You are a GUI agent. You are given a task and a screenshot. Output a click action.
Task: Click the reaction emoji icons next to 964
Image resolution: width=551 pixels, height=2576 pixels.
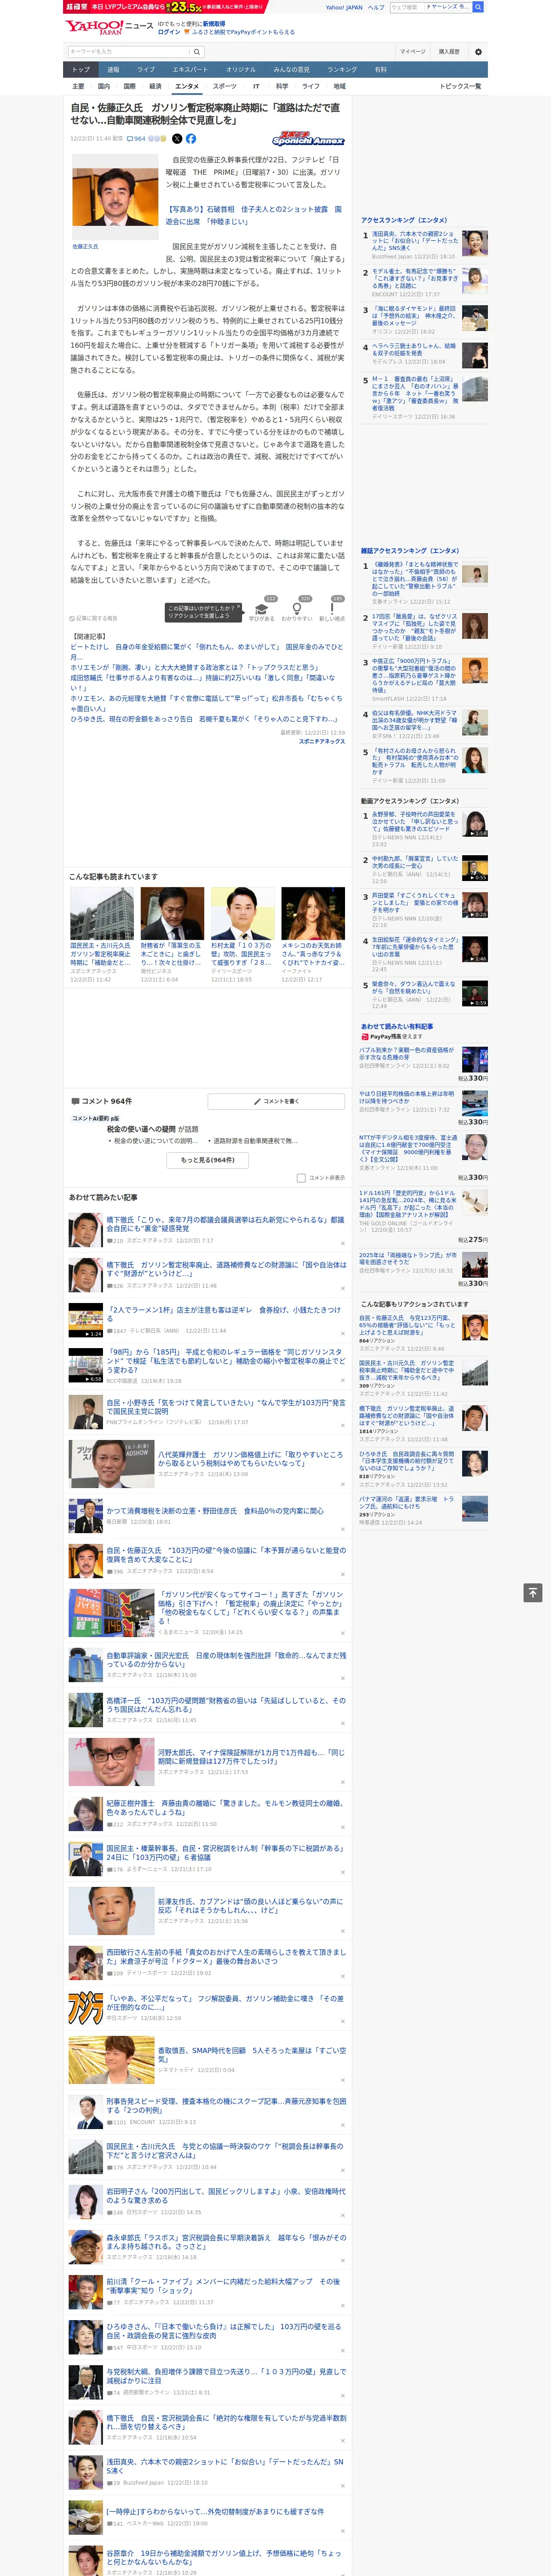click(x=158, y=139)
